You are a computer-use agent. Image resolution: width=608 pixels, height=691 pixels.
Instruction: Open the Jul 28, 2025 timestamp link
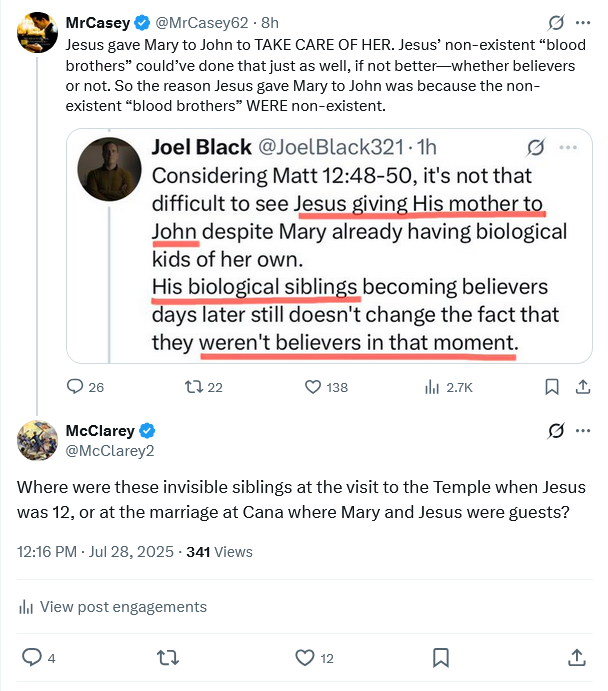pos(126,551)
